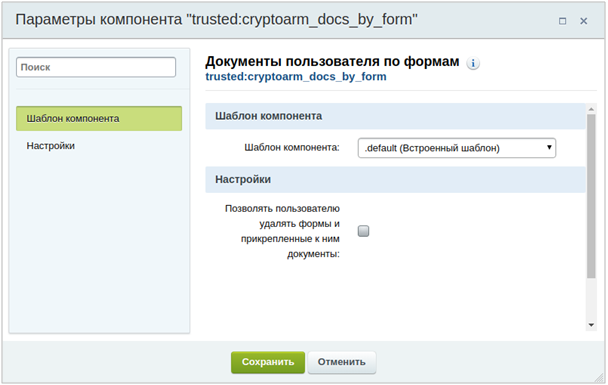
Task: Enable allowing users to delete forms checkbox
Action: point(363,231)
